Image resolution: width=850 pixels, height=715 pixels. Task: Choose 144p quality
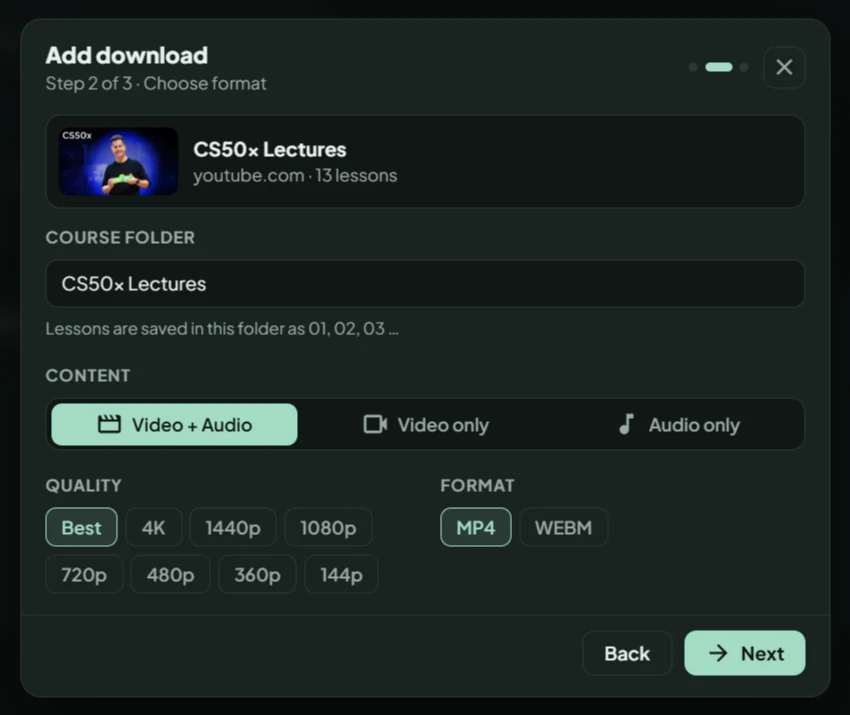pyautogui.click(x=341, y=574)
